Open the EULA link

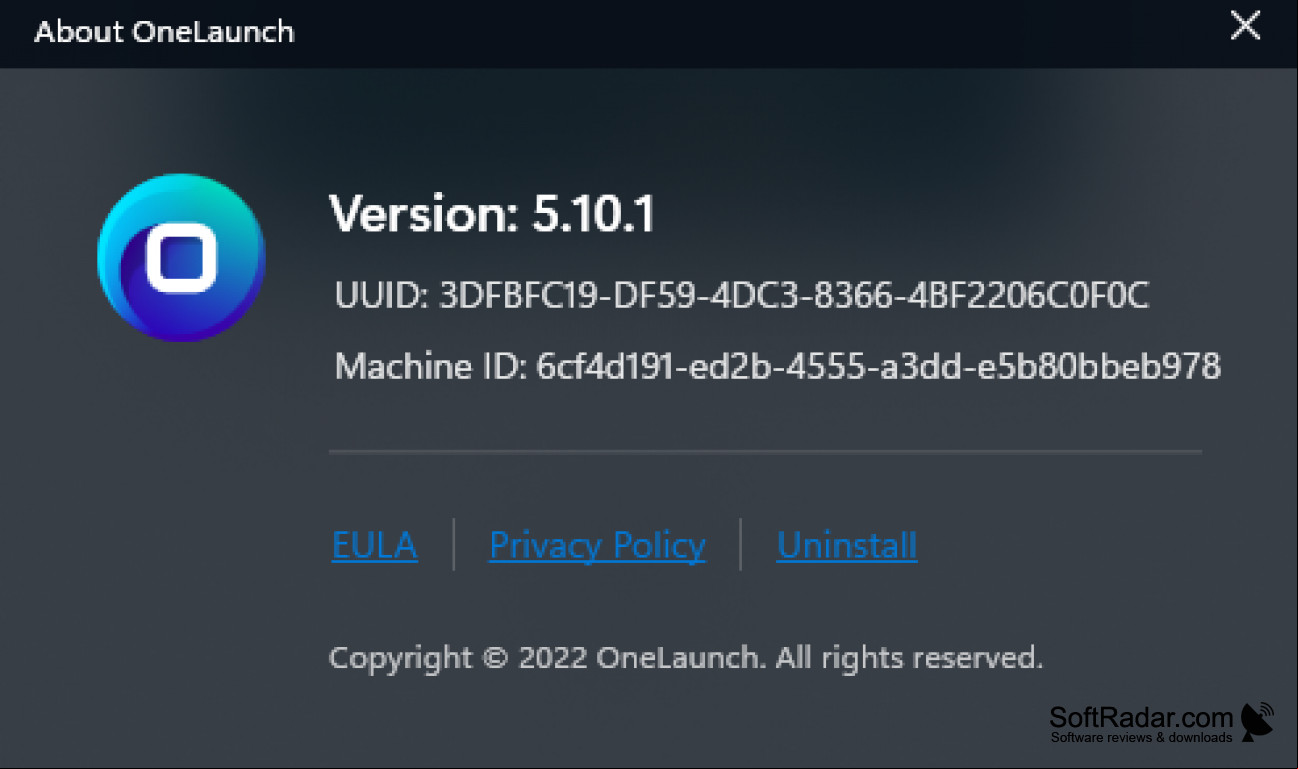[374, 545]
